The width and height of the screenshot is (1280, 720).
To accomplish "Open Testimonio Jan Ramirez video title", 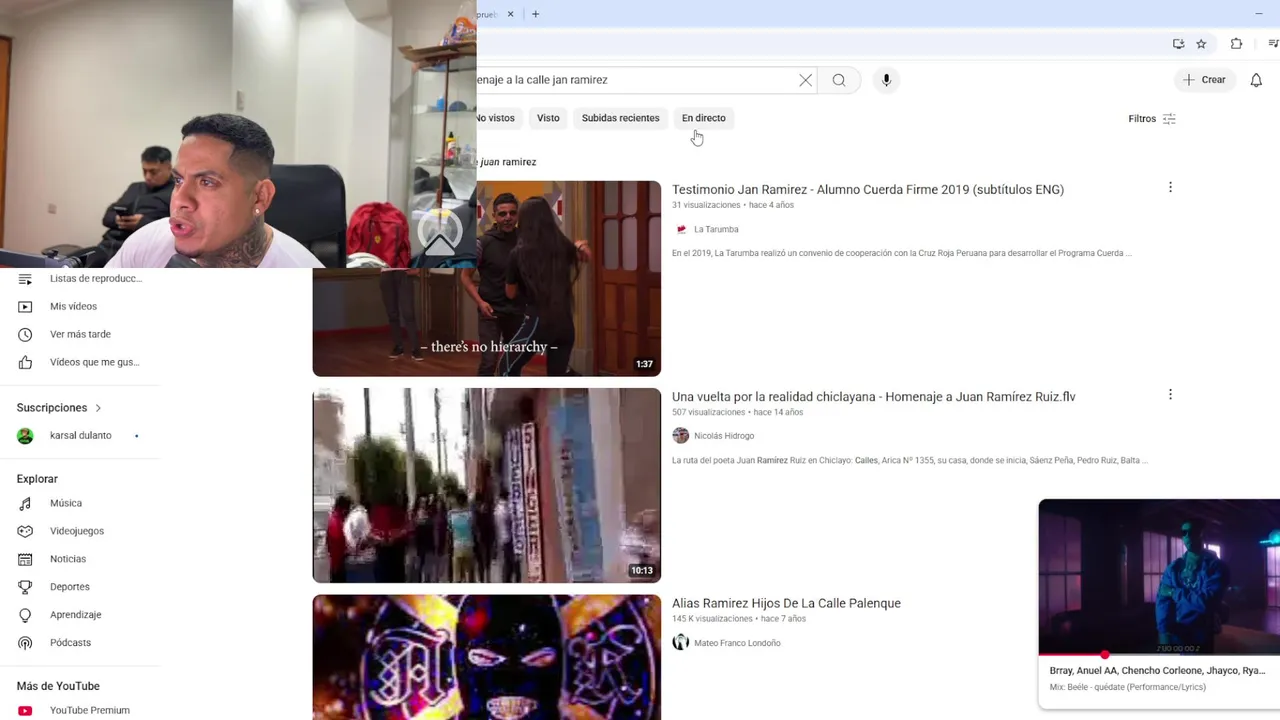I will pos(868,189).
